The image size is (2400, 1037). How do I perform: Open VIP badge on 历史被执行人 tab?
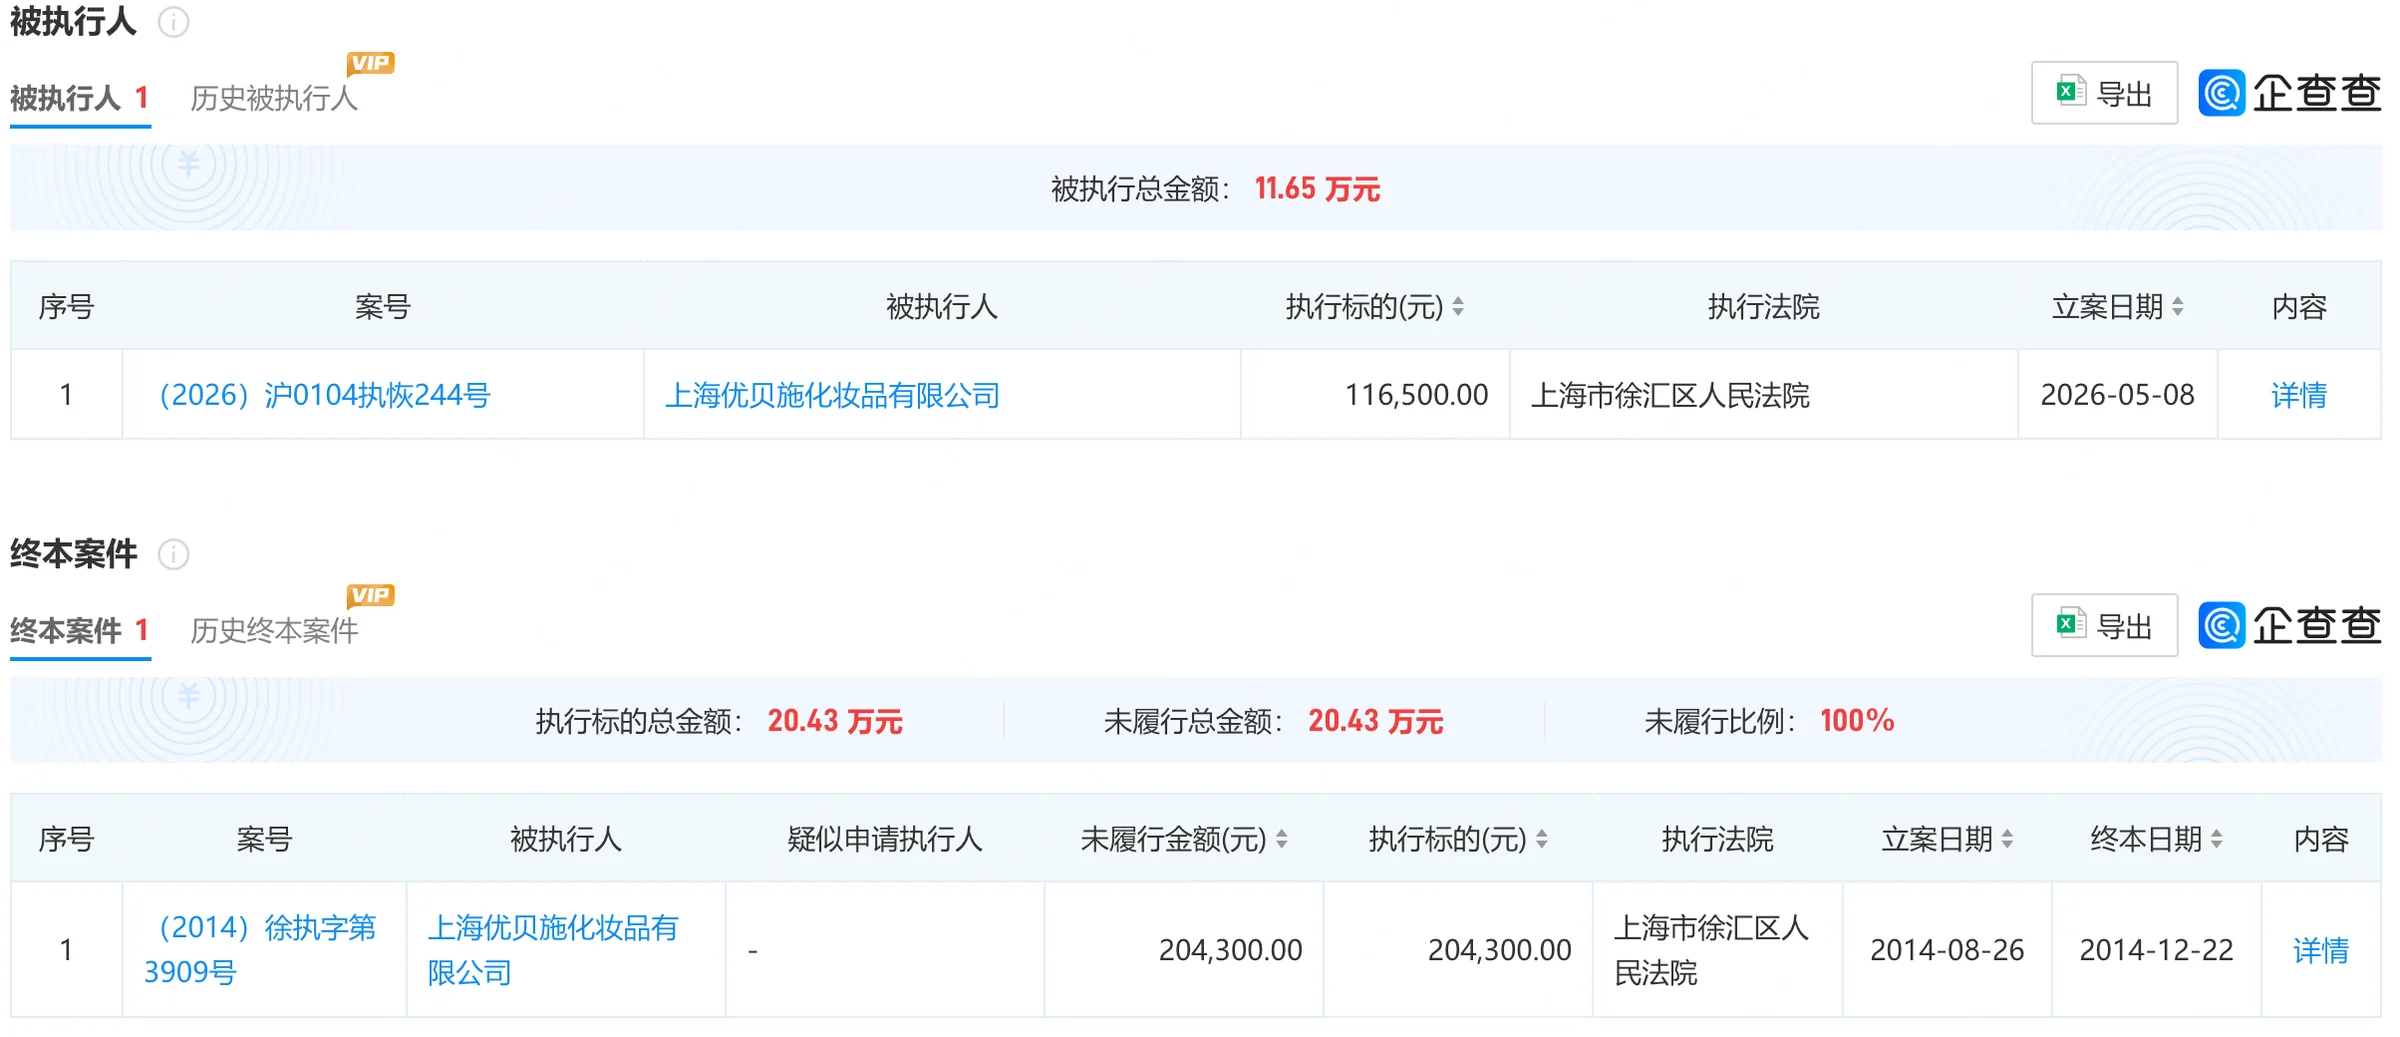coord(370,63)
